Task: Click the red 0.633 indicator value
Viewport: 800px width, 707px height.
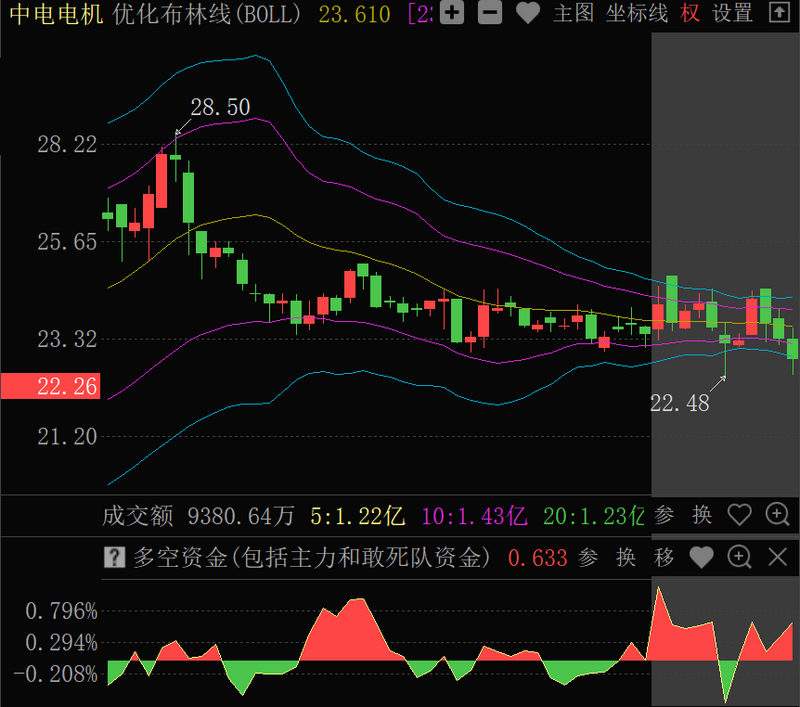Action: click(538, 558)
